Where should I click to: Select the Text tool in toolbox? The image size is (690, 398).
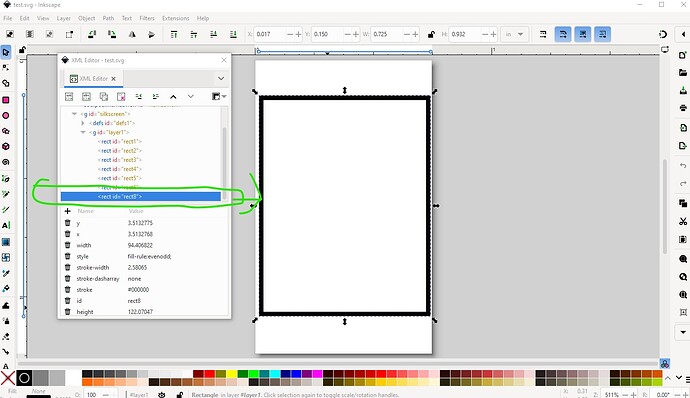pyautogui.click(x=6, y=225)
